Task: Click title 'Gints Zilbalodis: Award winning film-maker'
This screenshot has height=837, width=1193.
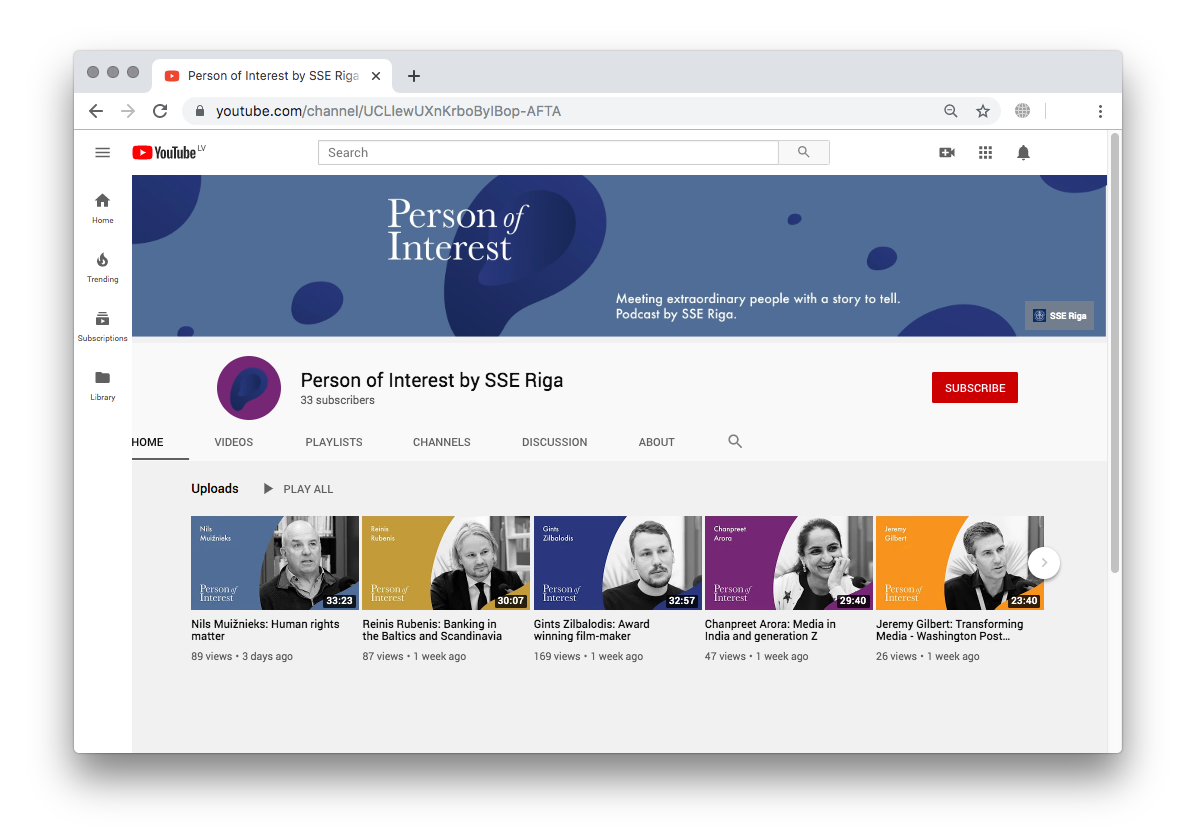Action: tap(592, 630)
